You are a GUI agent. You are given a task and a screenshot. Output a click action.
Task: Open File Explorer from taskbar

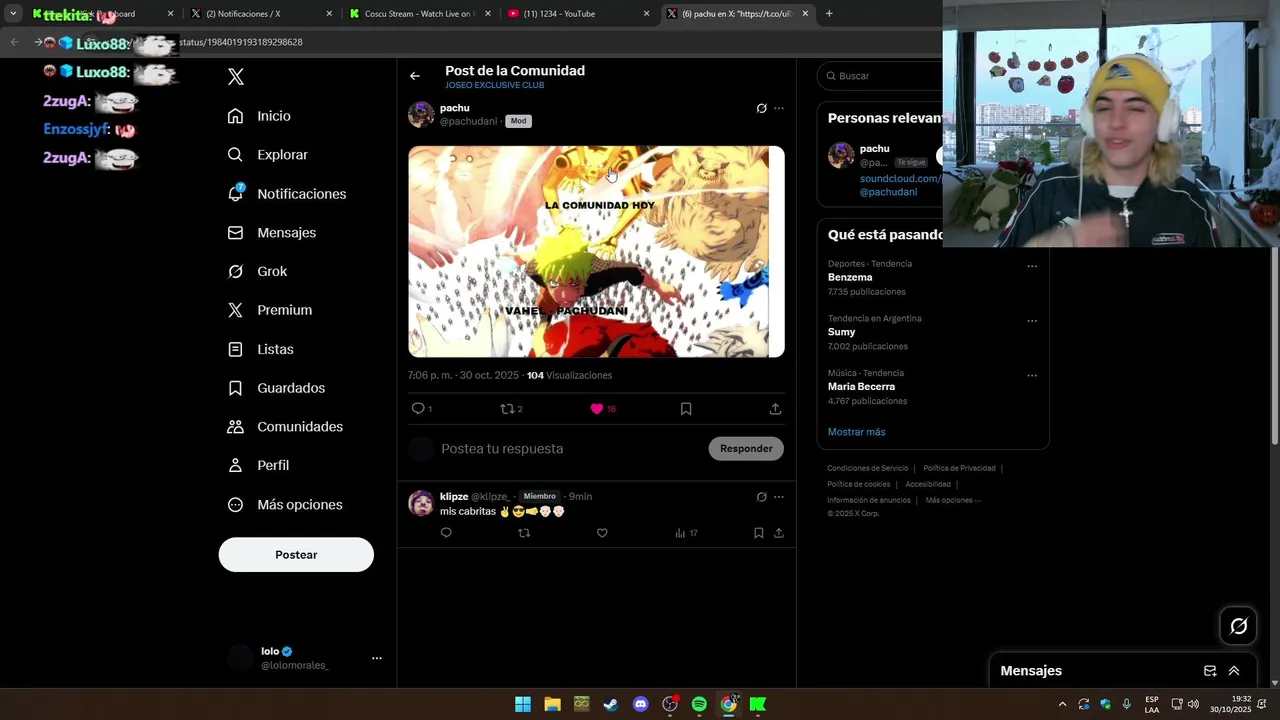click(552, 704)
